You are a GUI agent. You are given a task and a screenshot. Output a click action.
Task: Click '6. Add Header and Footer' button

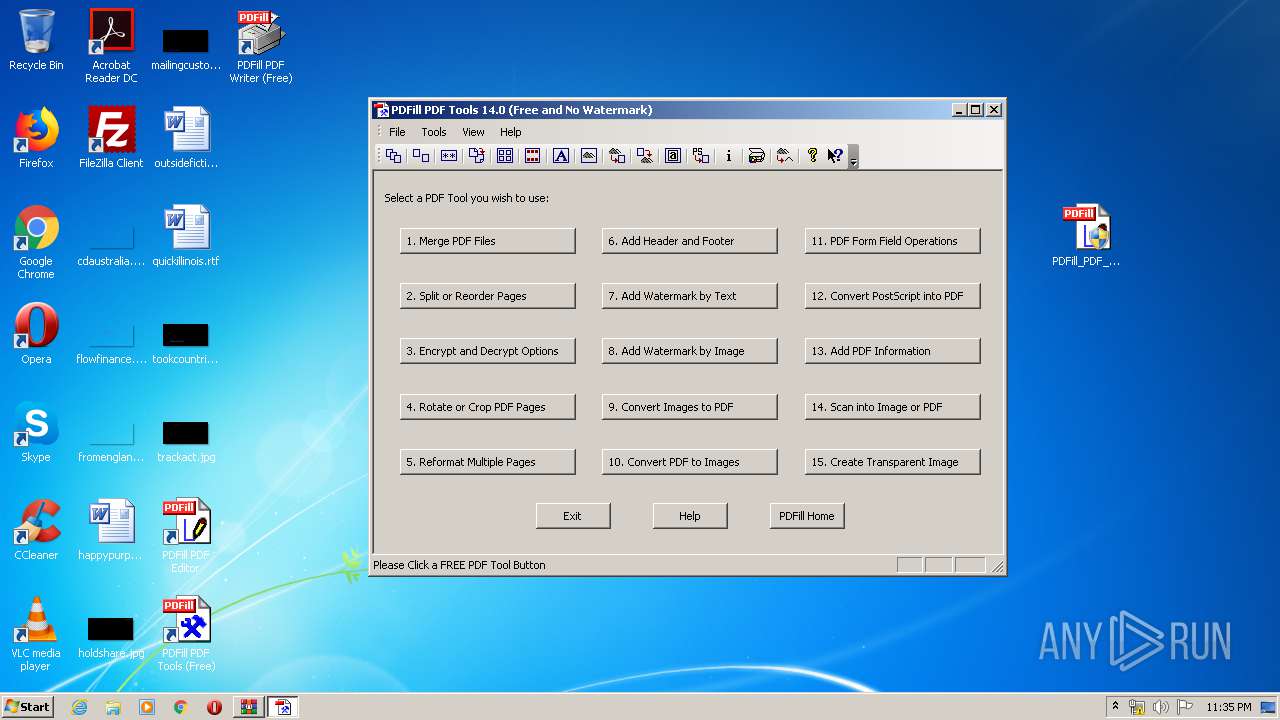point(690,241)
